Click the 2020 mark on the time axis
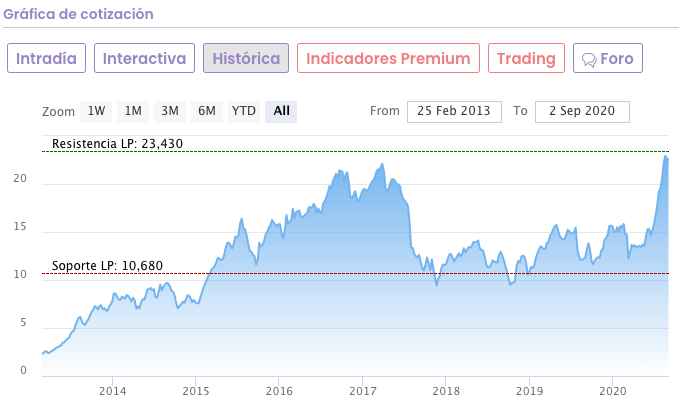Viewport: 681px width, 408px height. 611,390
